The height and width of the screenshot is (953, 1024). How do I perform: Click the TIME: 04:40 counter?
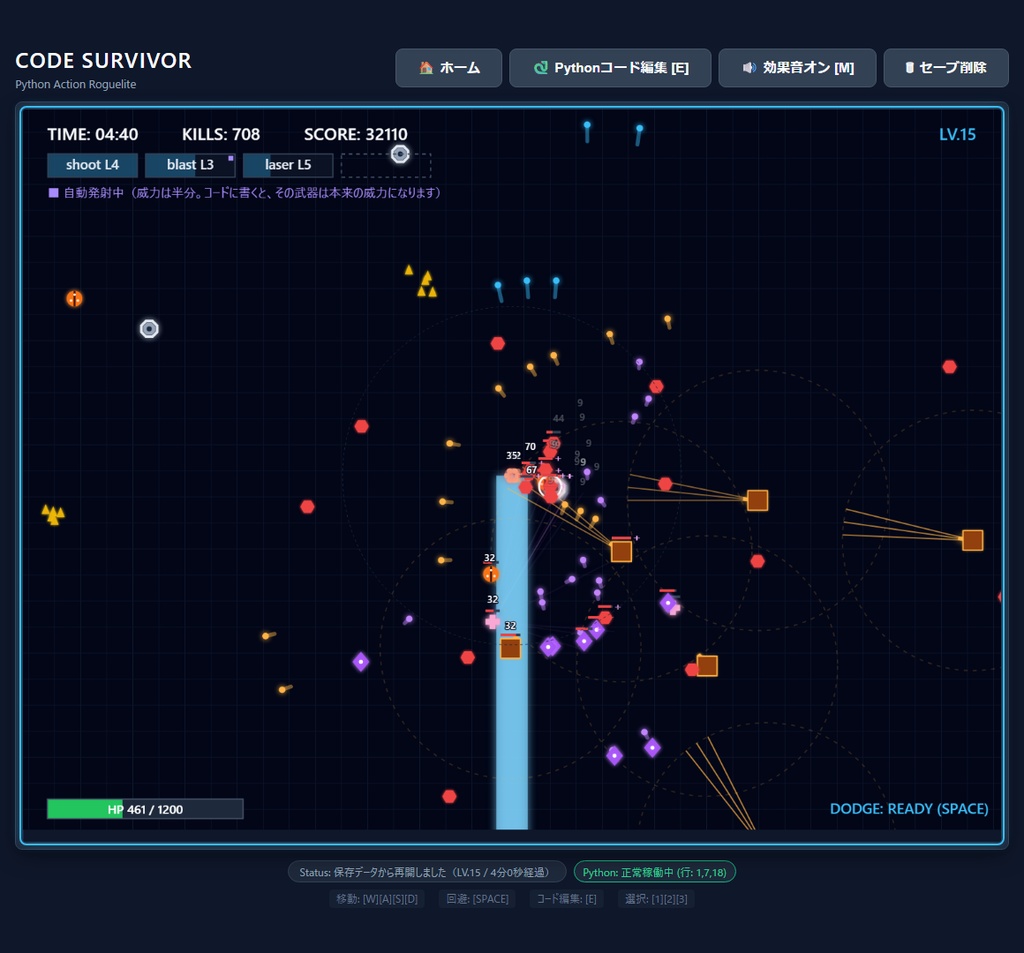[93, 135]
